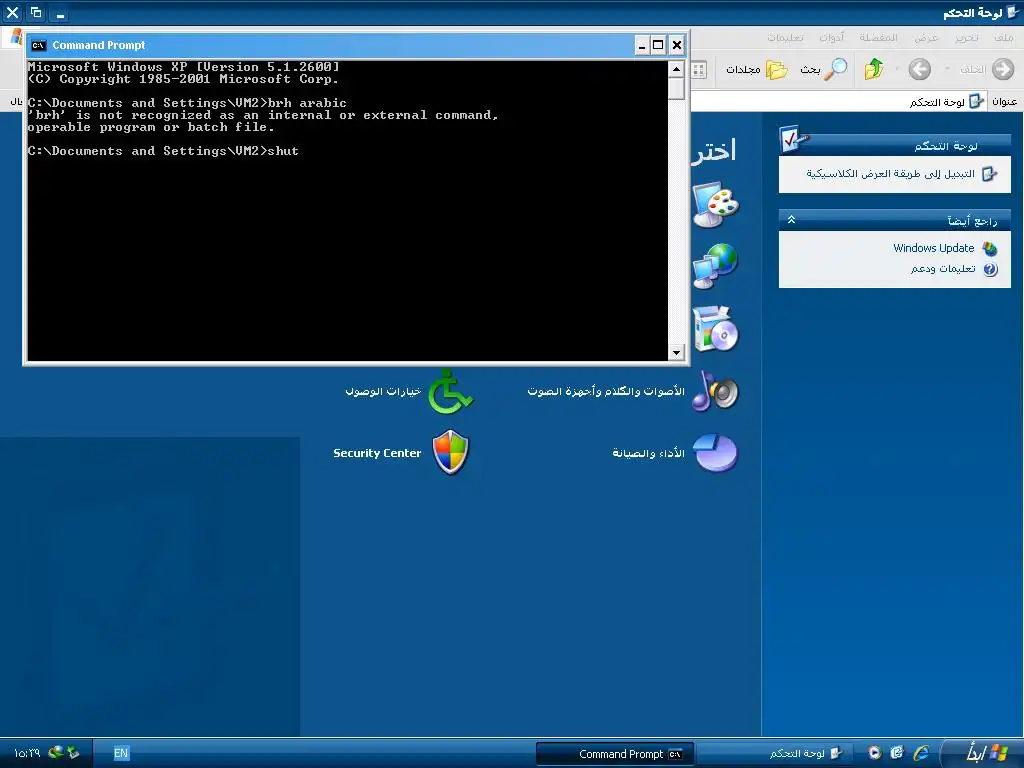
Task: Open the أدوات Tools menu
Action: 831,38
